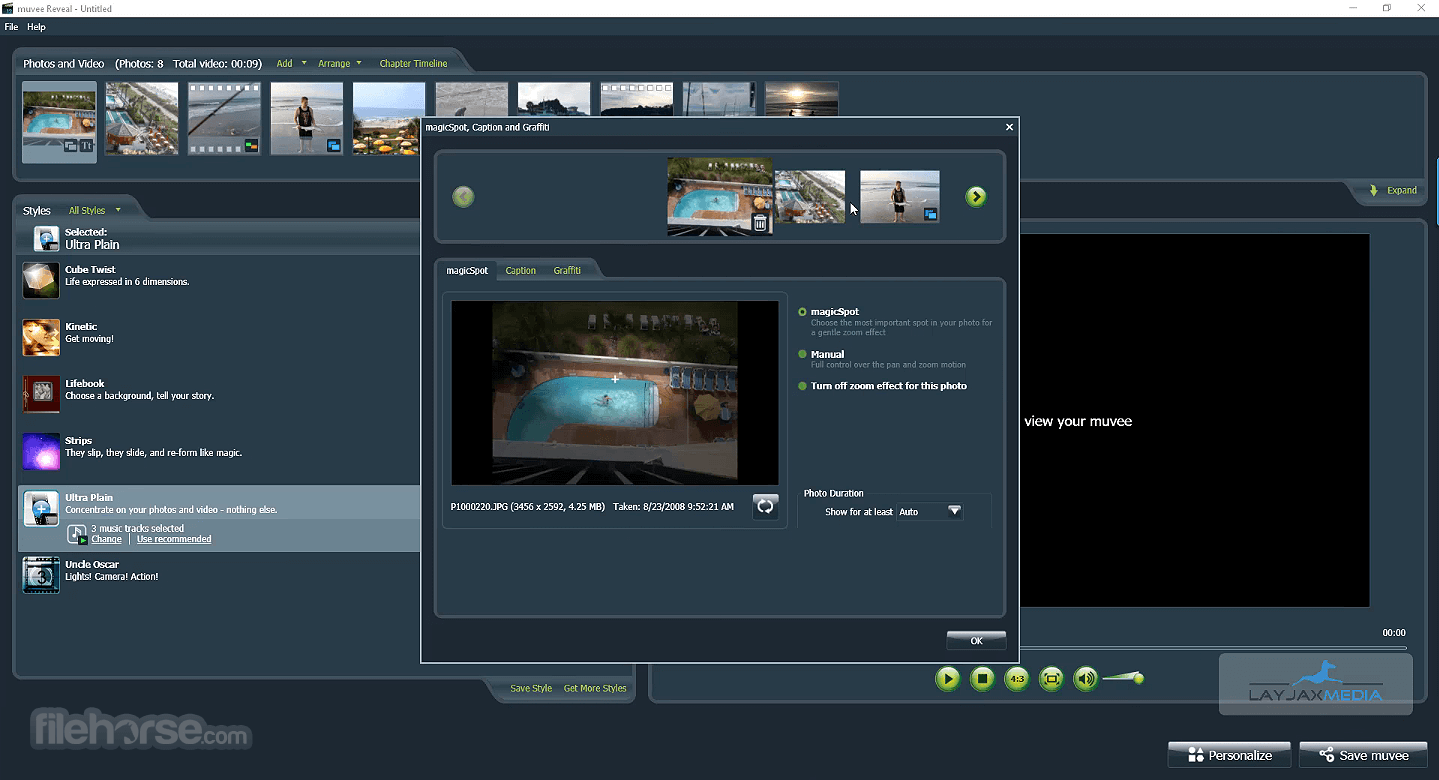This screenshot has width=1439, height=780.
Task: Adjust the volume slider knob
Action: (x=1137, y=679)
